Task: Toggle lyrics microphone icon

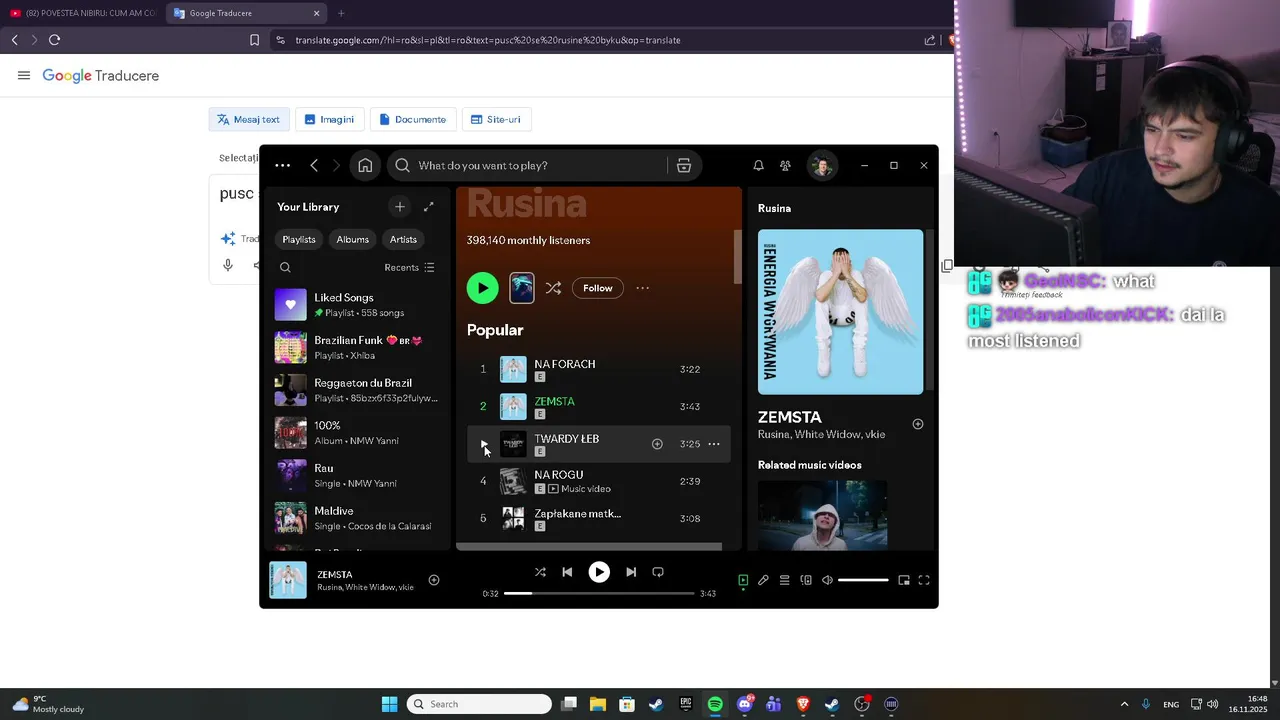Action: tap(763, 580)
